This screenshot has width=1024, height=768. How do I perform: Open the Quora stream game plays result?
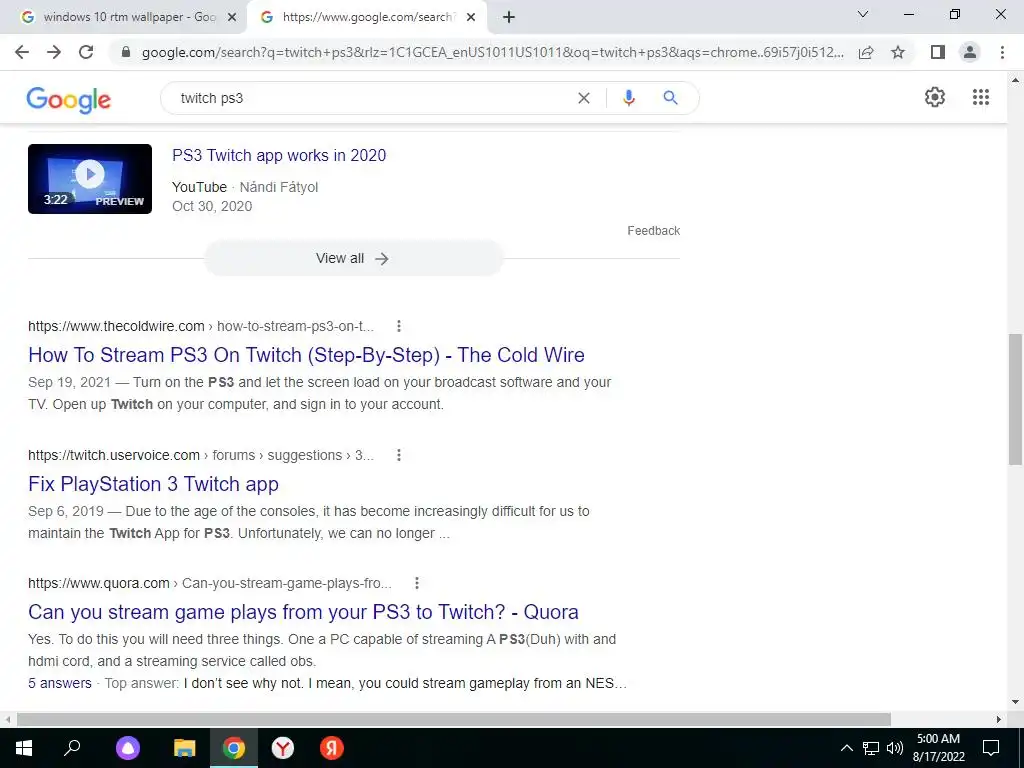pos(303,612)
